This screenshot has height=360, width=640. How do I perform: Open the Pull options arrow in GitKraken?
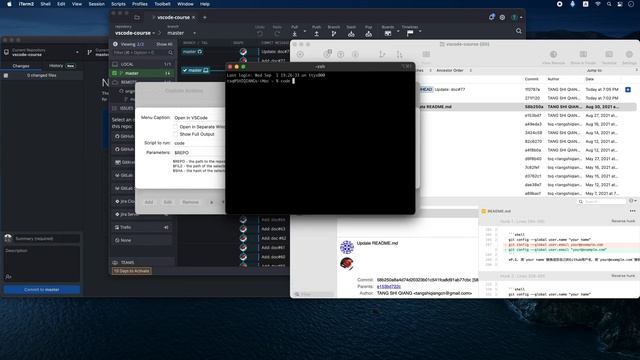pyautogui.click(x=304, y=31)
